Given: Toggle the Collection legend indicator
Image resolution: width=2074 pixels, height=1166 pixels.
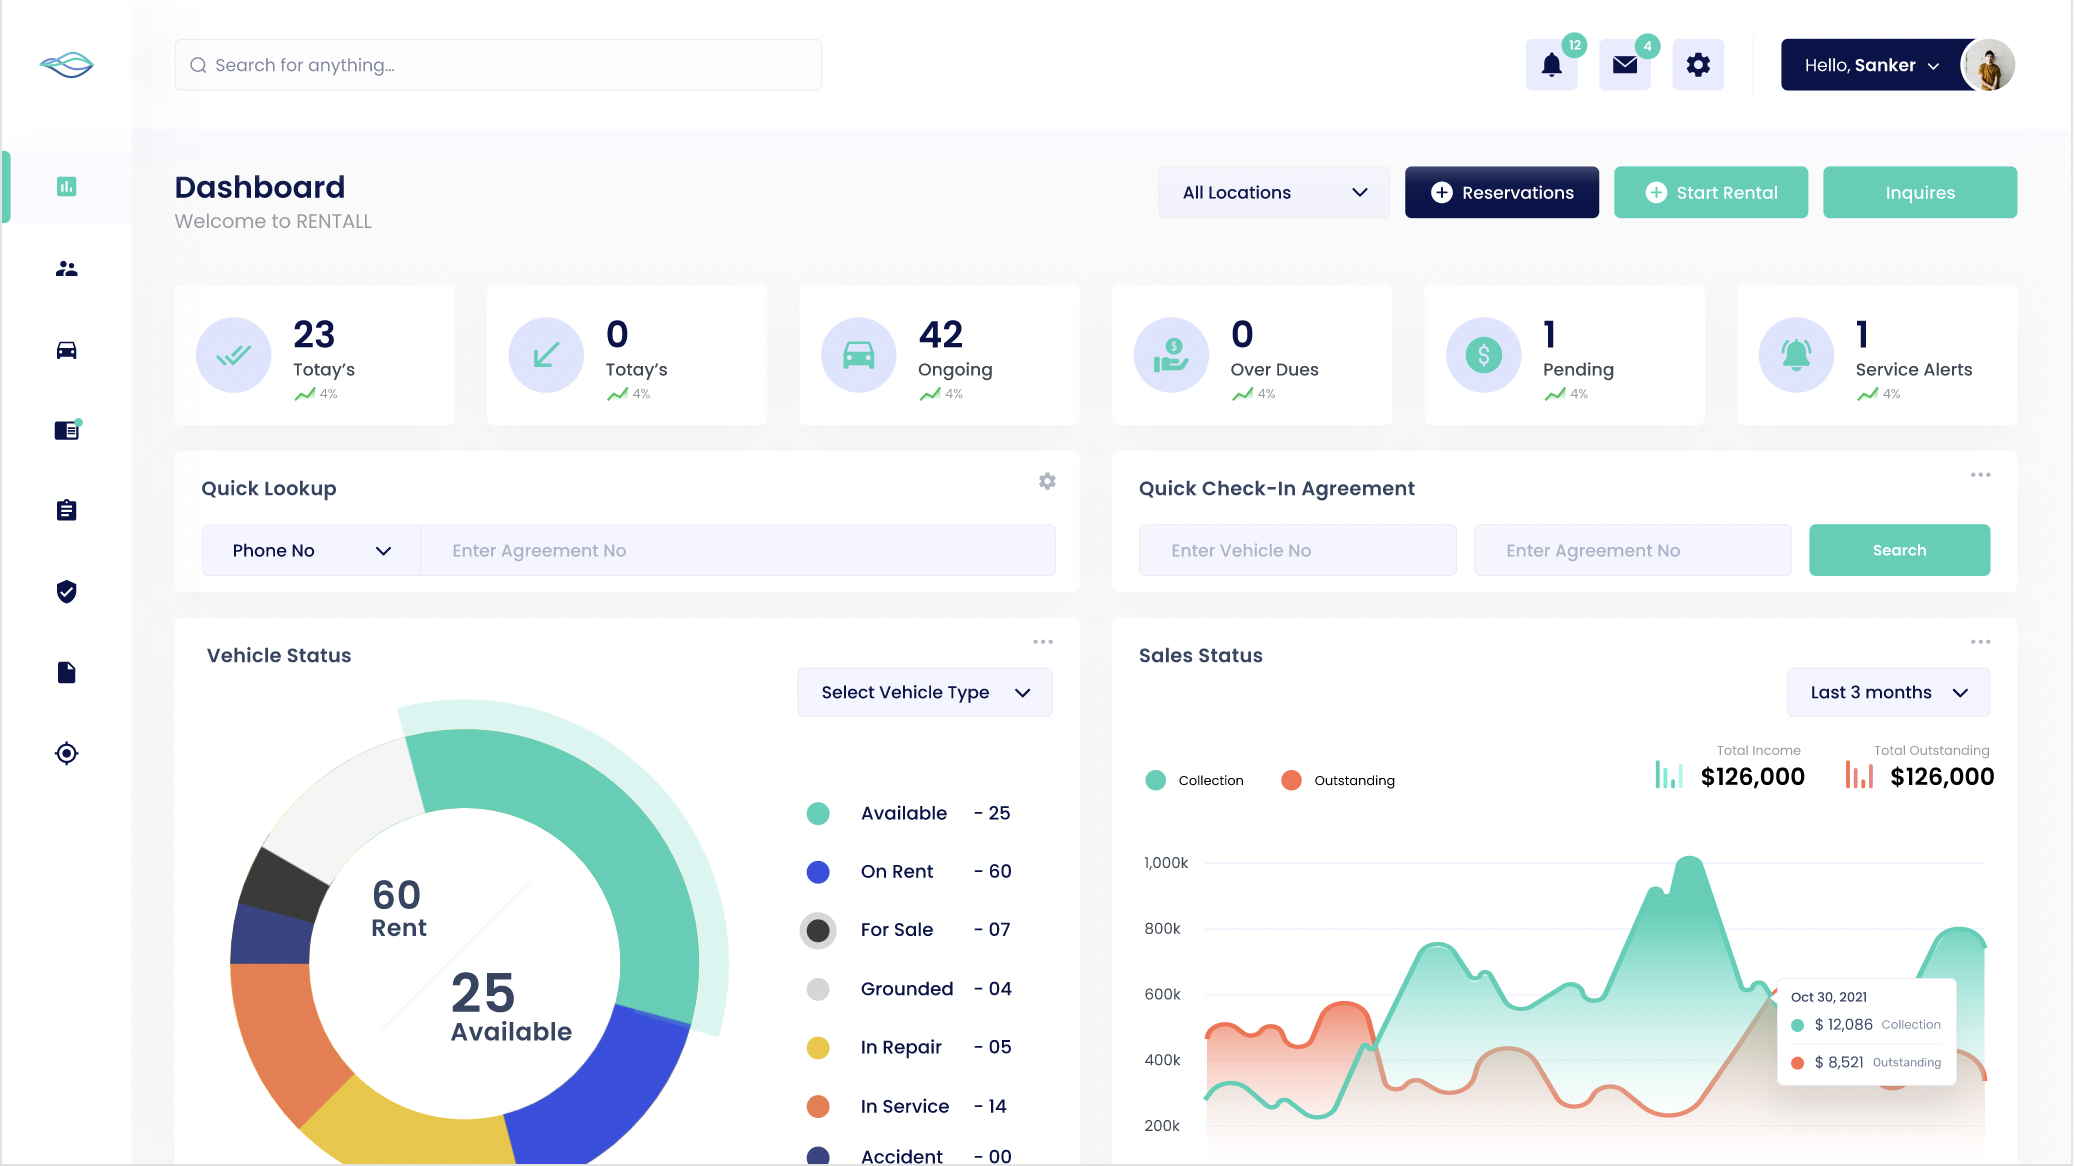Looking at the screenshot, I should point(1156,780).
